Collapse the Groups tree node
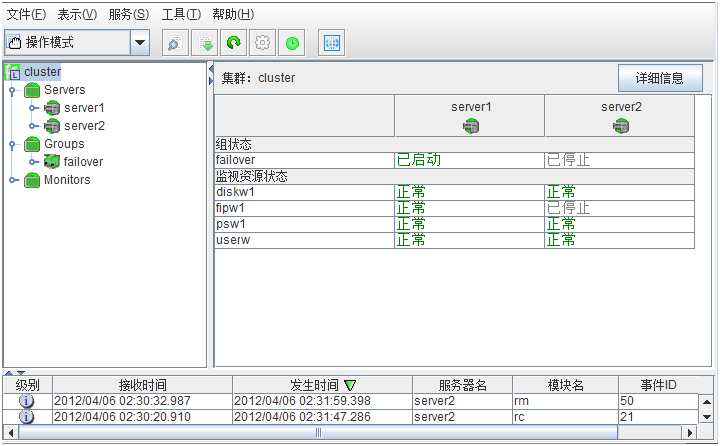 pos(13,144)
